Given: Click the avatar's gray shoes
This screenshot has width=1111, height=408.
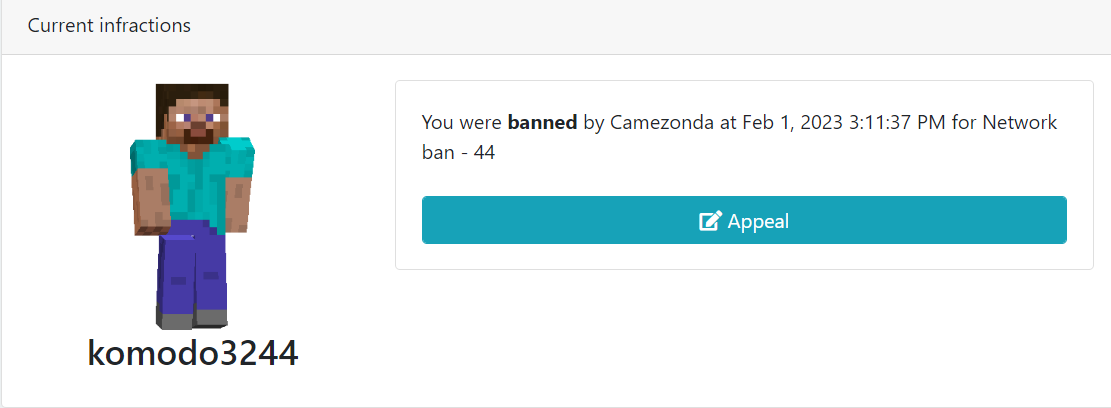Looking at the screenshot, I should 193,319.
